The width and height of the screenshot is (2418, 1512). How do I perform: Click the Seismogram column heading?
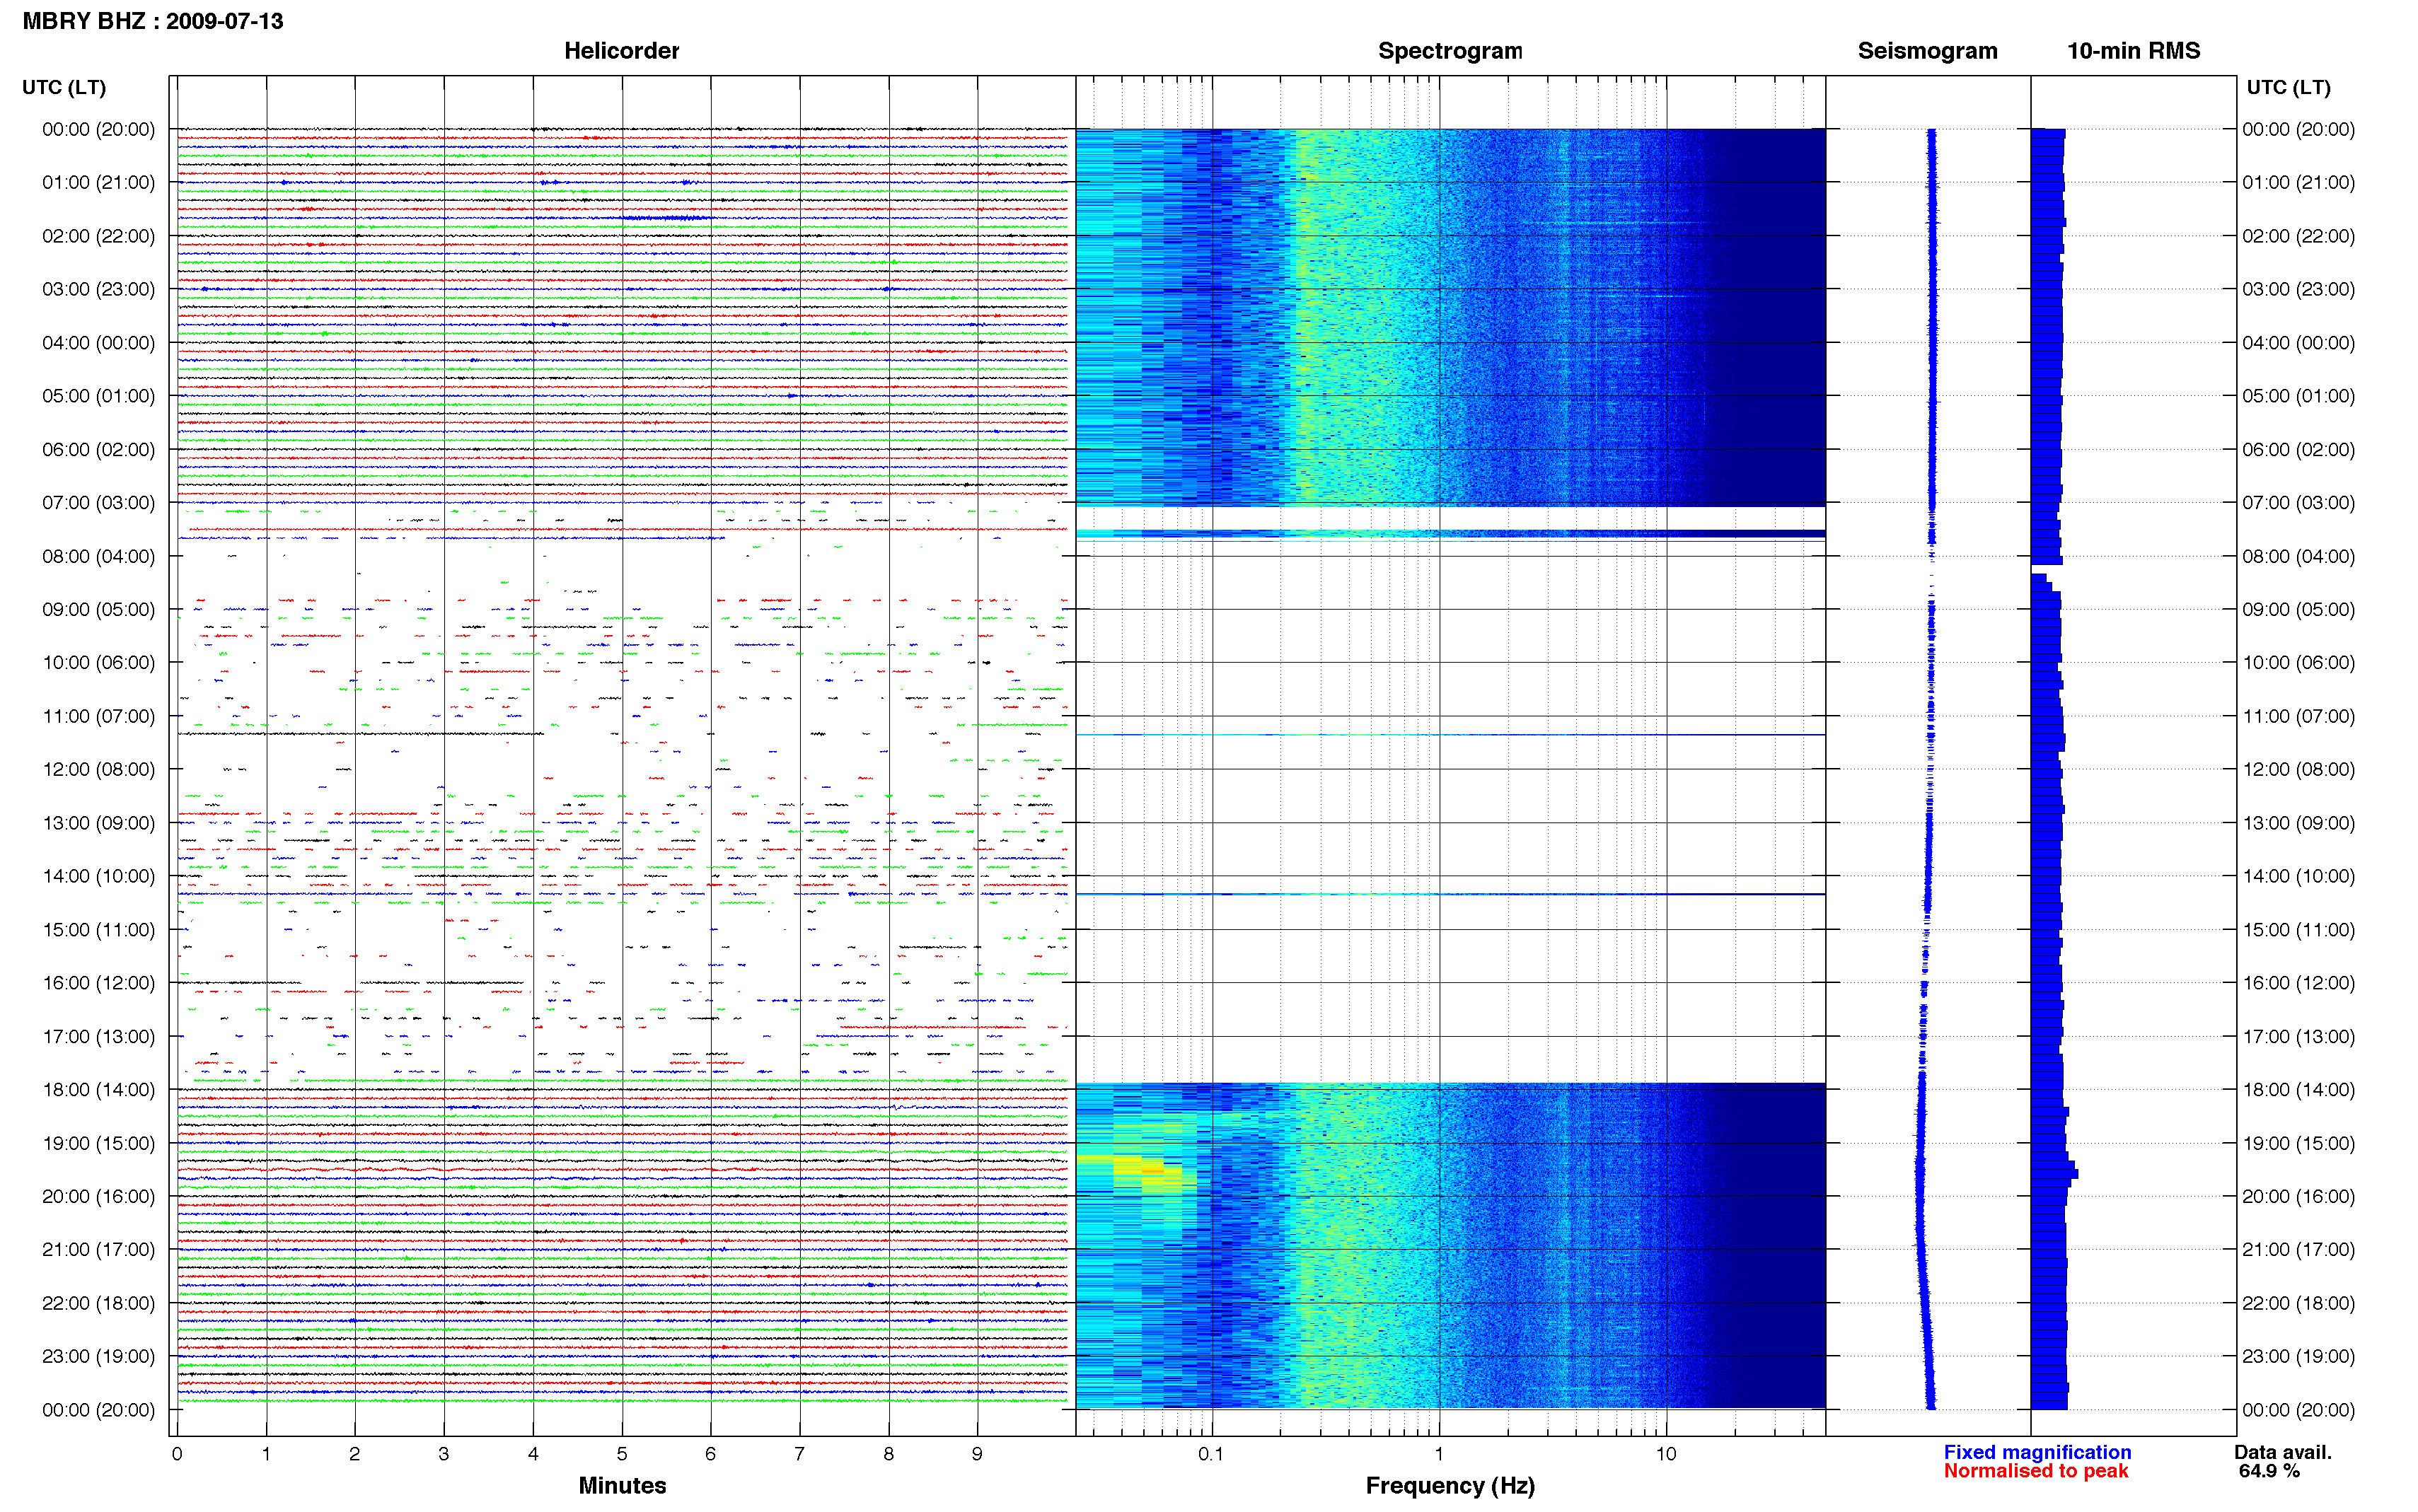coord(1927,51)
